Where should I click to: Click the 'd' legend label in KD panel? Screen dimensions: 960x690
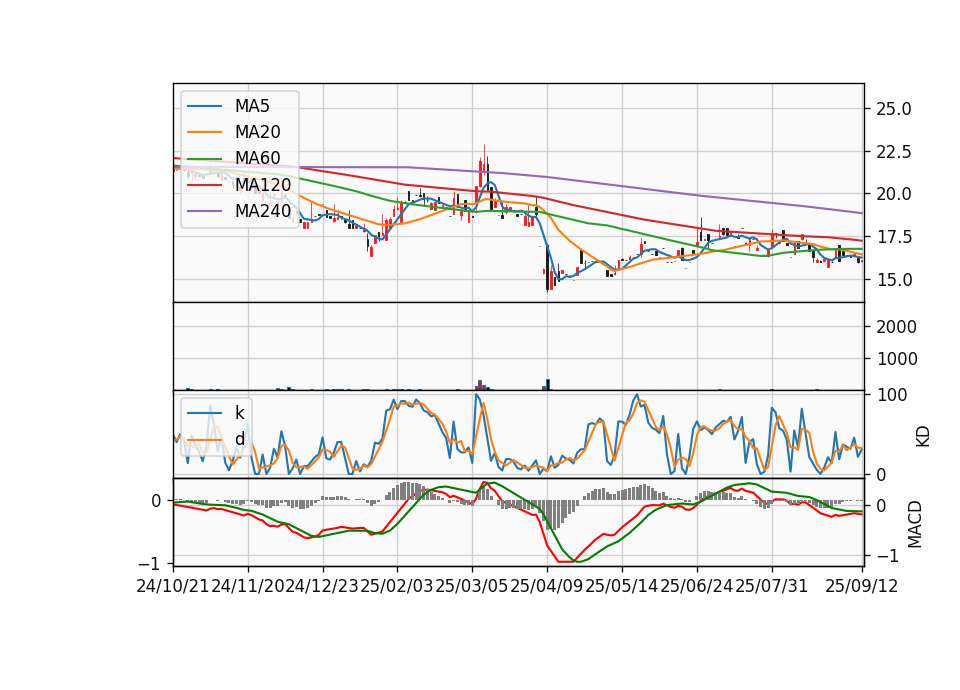pos(240,439)
